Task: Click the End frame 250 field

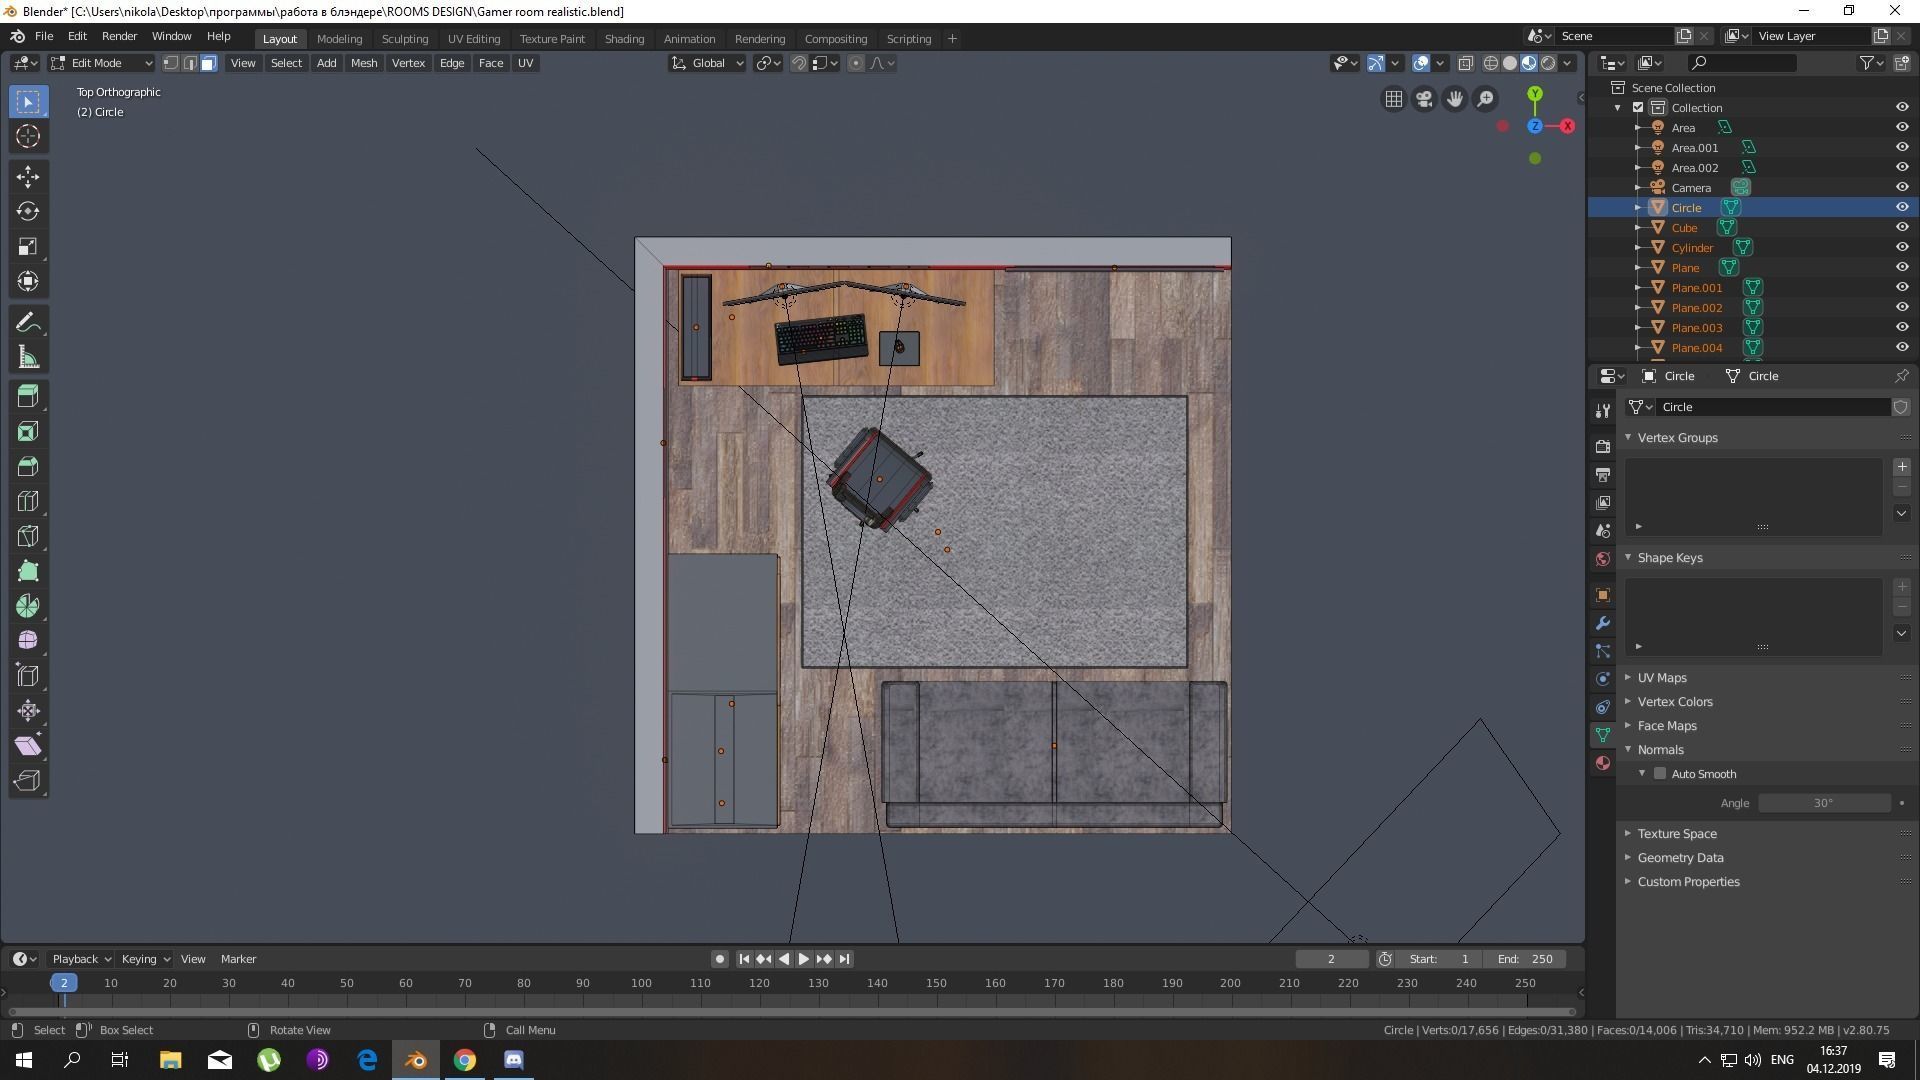Action: 1525,959
